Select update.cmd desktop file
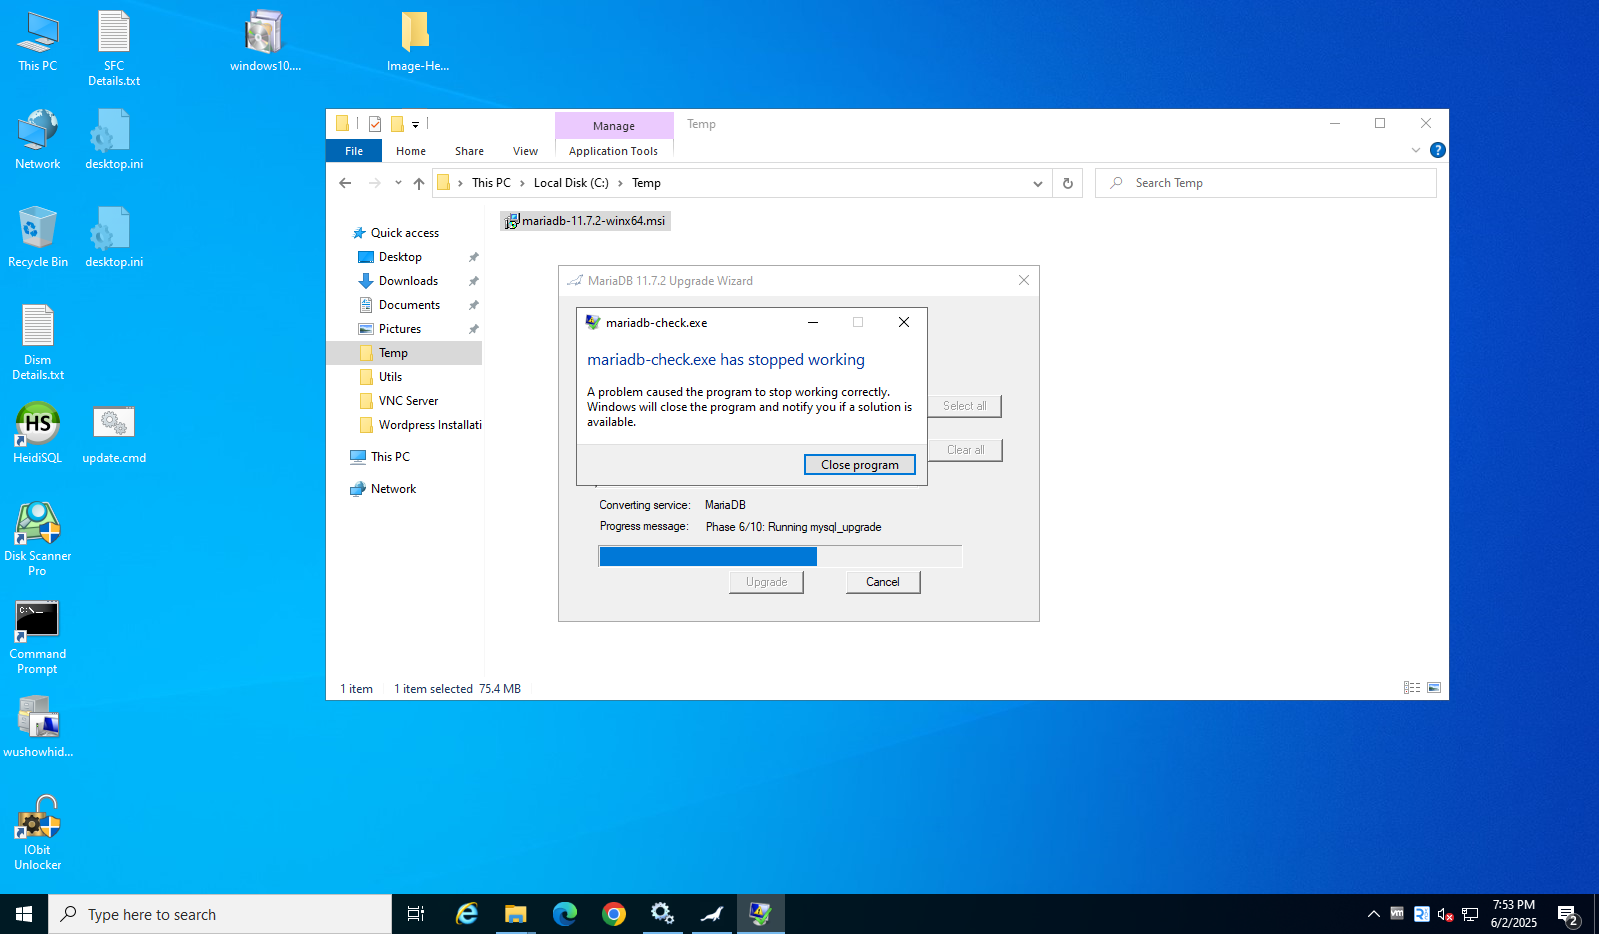1599x934 pixels. 114,434
